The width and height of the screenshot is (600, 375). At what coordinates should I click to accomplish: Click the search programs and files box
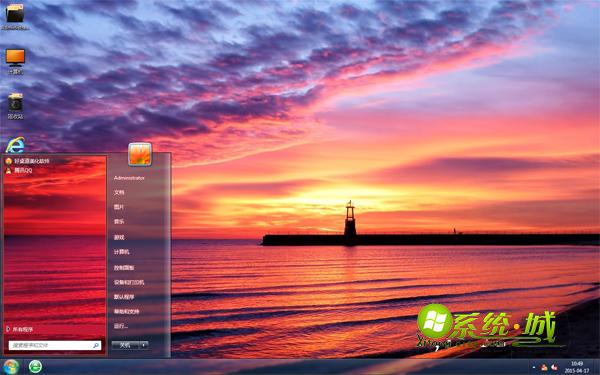click(55, 345)
